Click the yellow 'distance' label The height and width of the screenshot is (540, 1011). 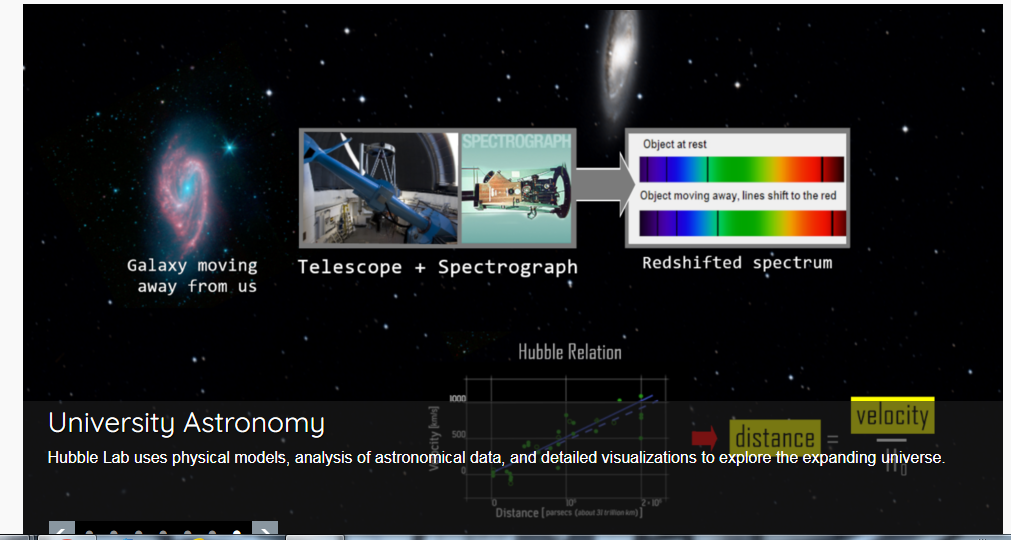775,438
